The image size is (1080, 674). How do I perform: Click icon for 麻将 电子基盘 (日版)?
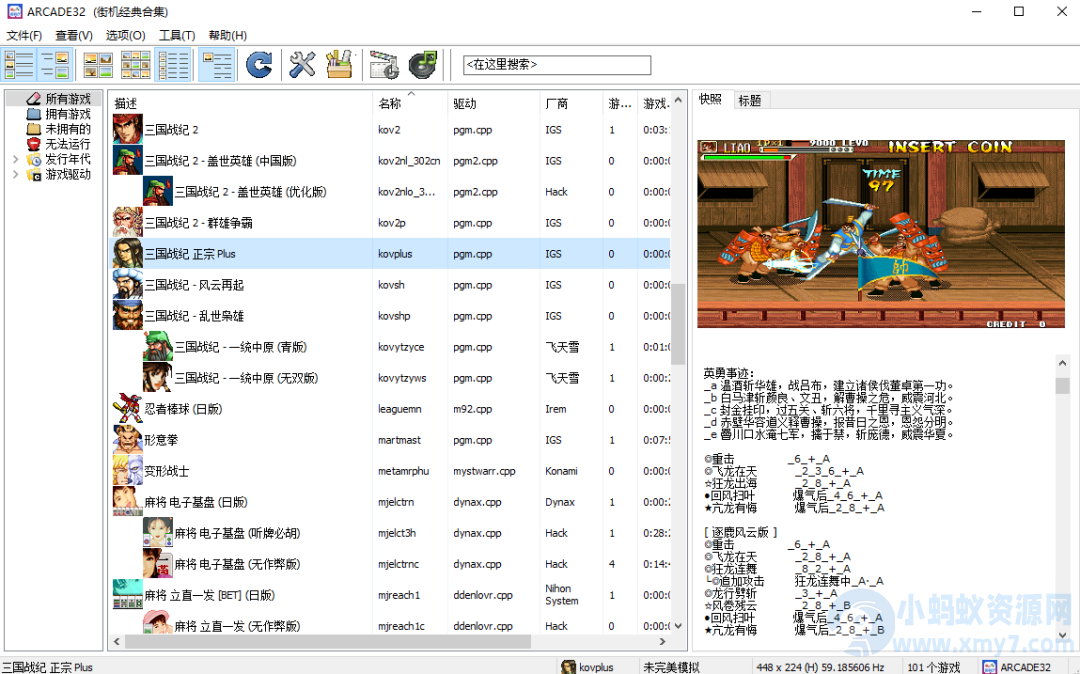(127, 501)
